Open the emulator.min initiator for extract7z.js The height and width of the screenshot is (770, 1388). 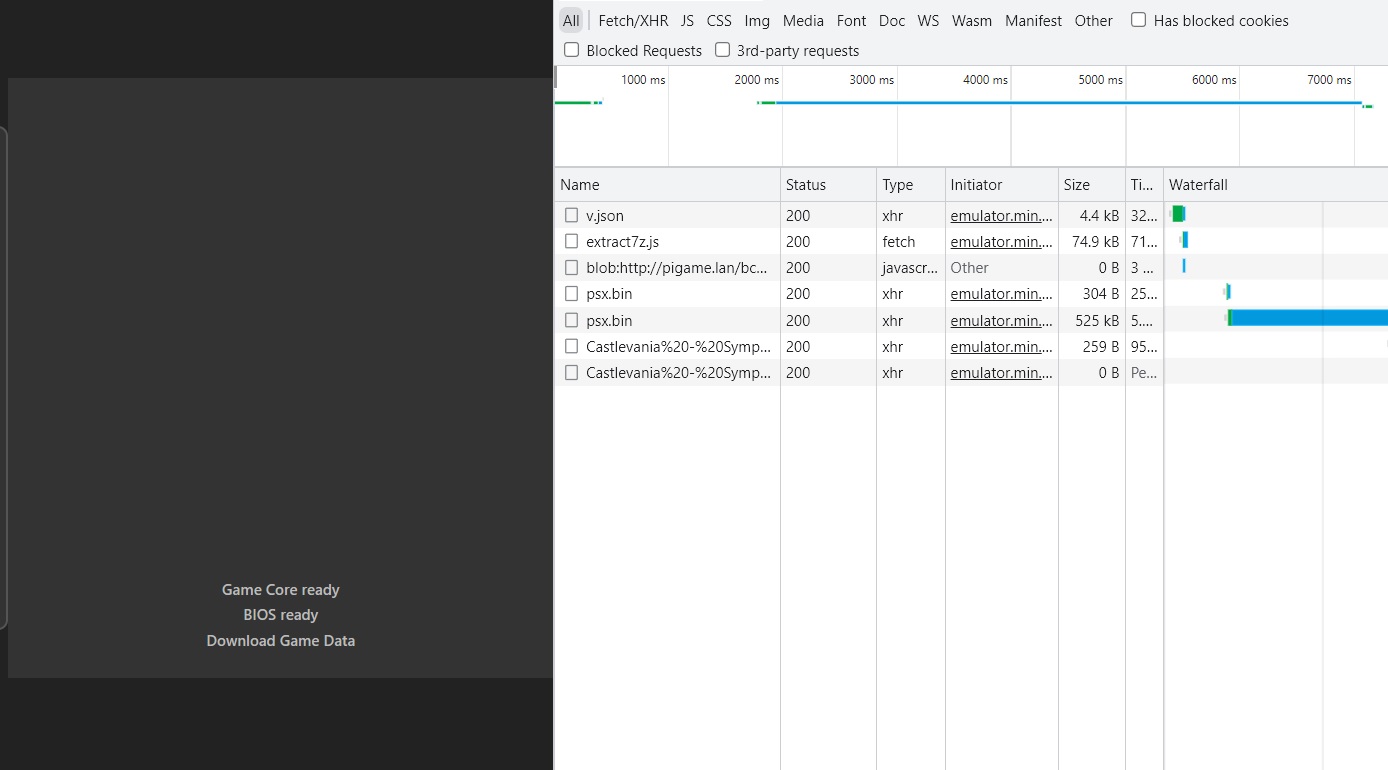pos(1001,241)
